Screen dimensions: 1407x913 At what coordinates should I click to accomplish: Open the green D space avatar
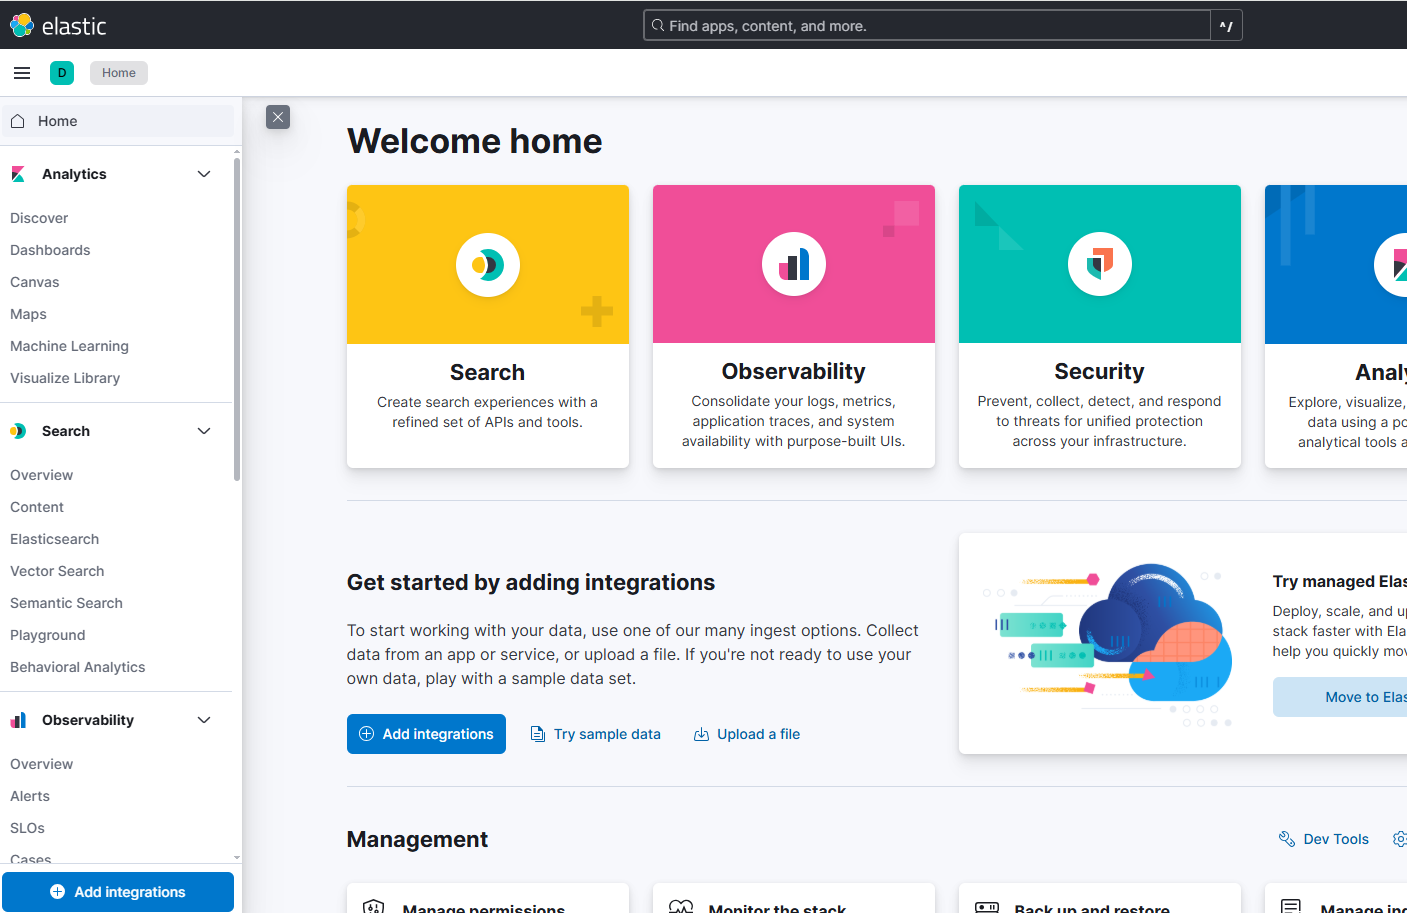tap(62, 73)
